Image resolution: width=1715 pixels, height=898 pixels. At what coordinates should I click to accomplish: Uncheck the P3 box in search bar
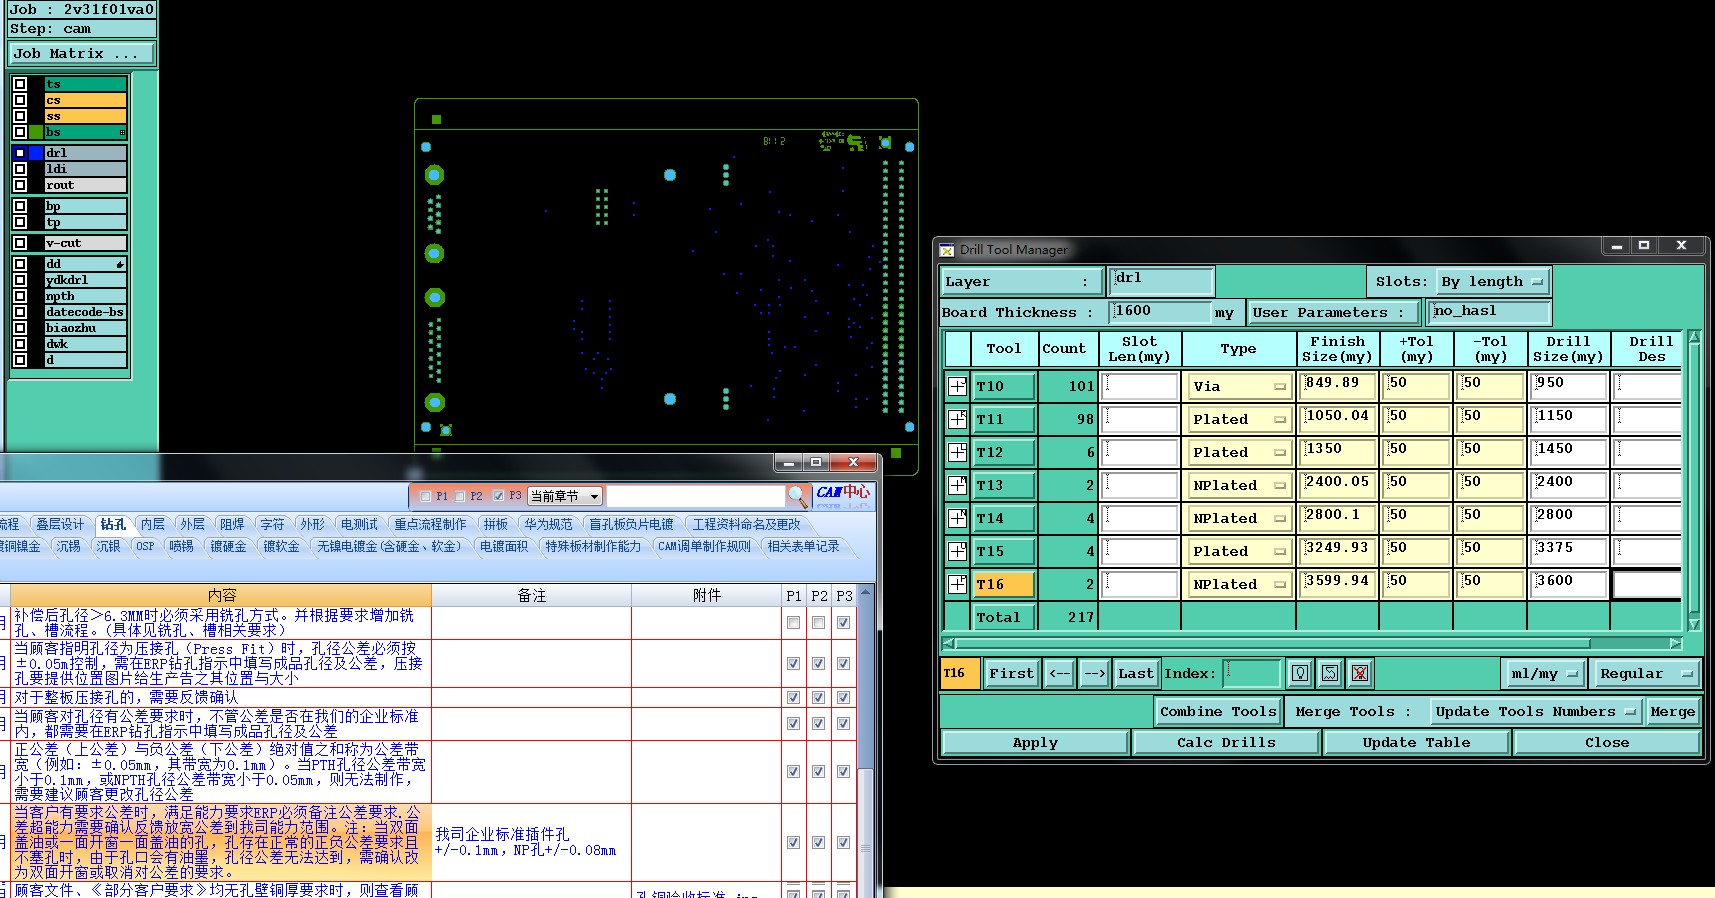[498, 496]
